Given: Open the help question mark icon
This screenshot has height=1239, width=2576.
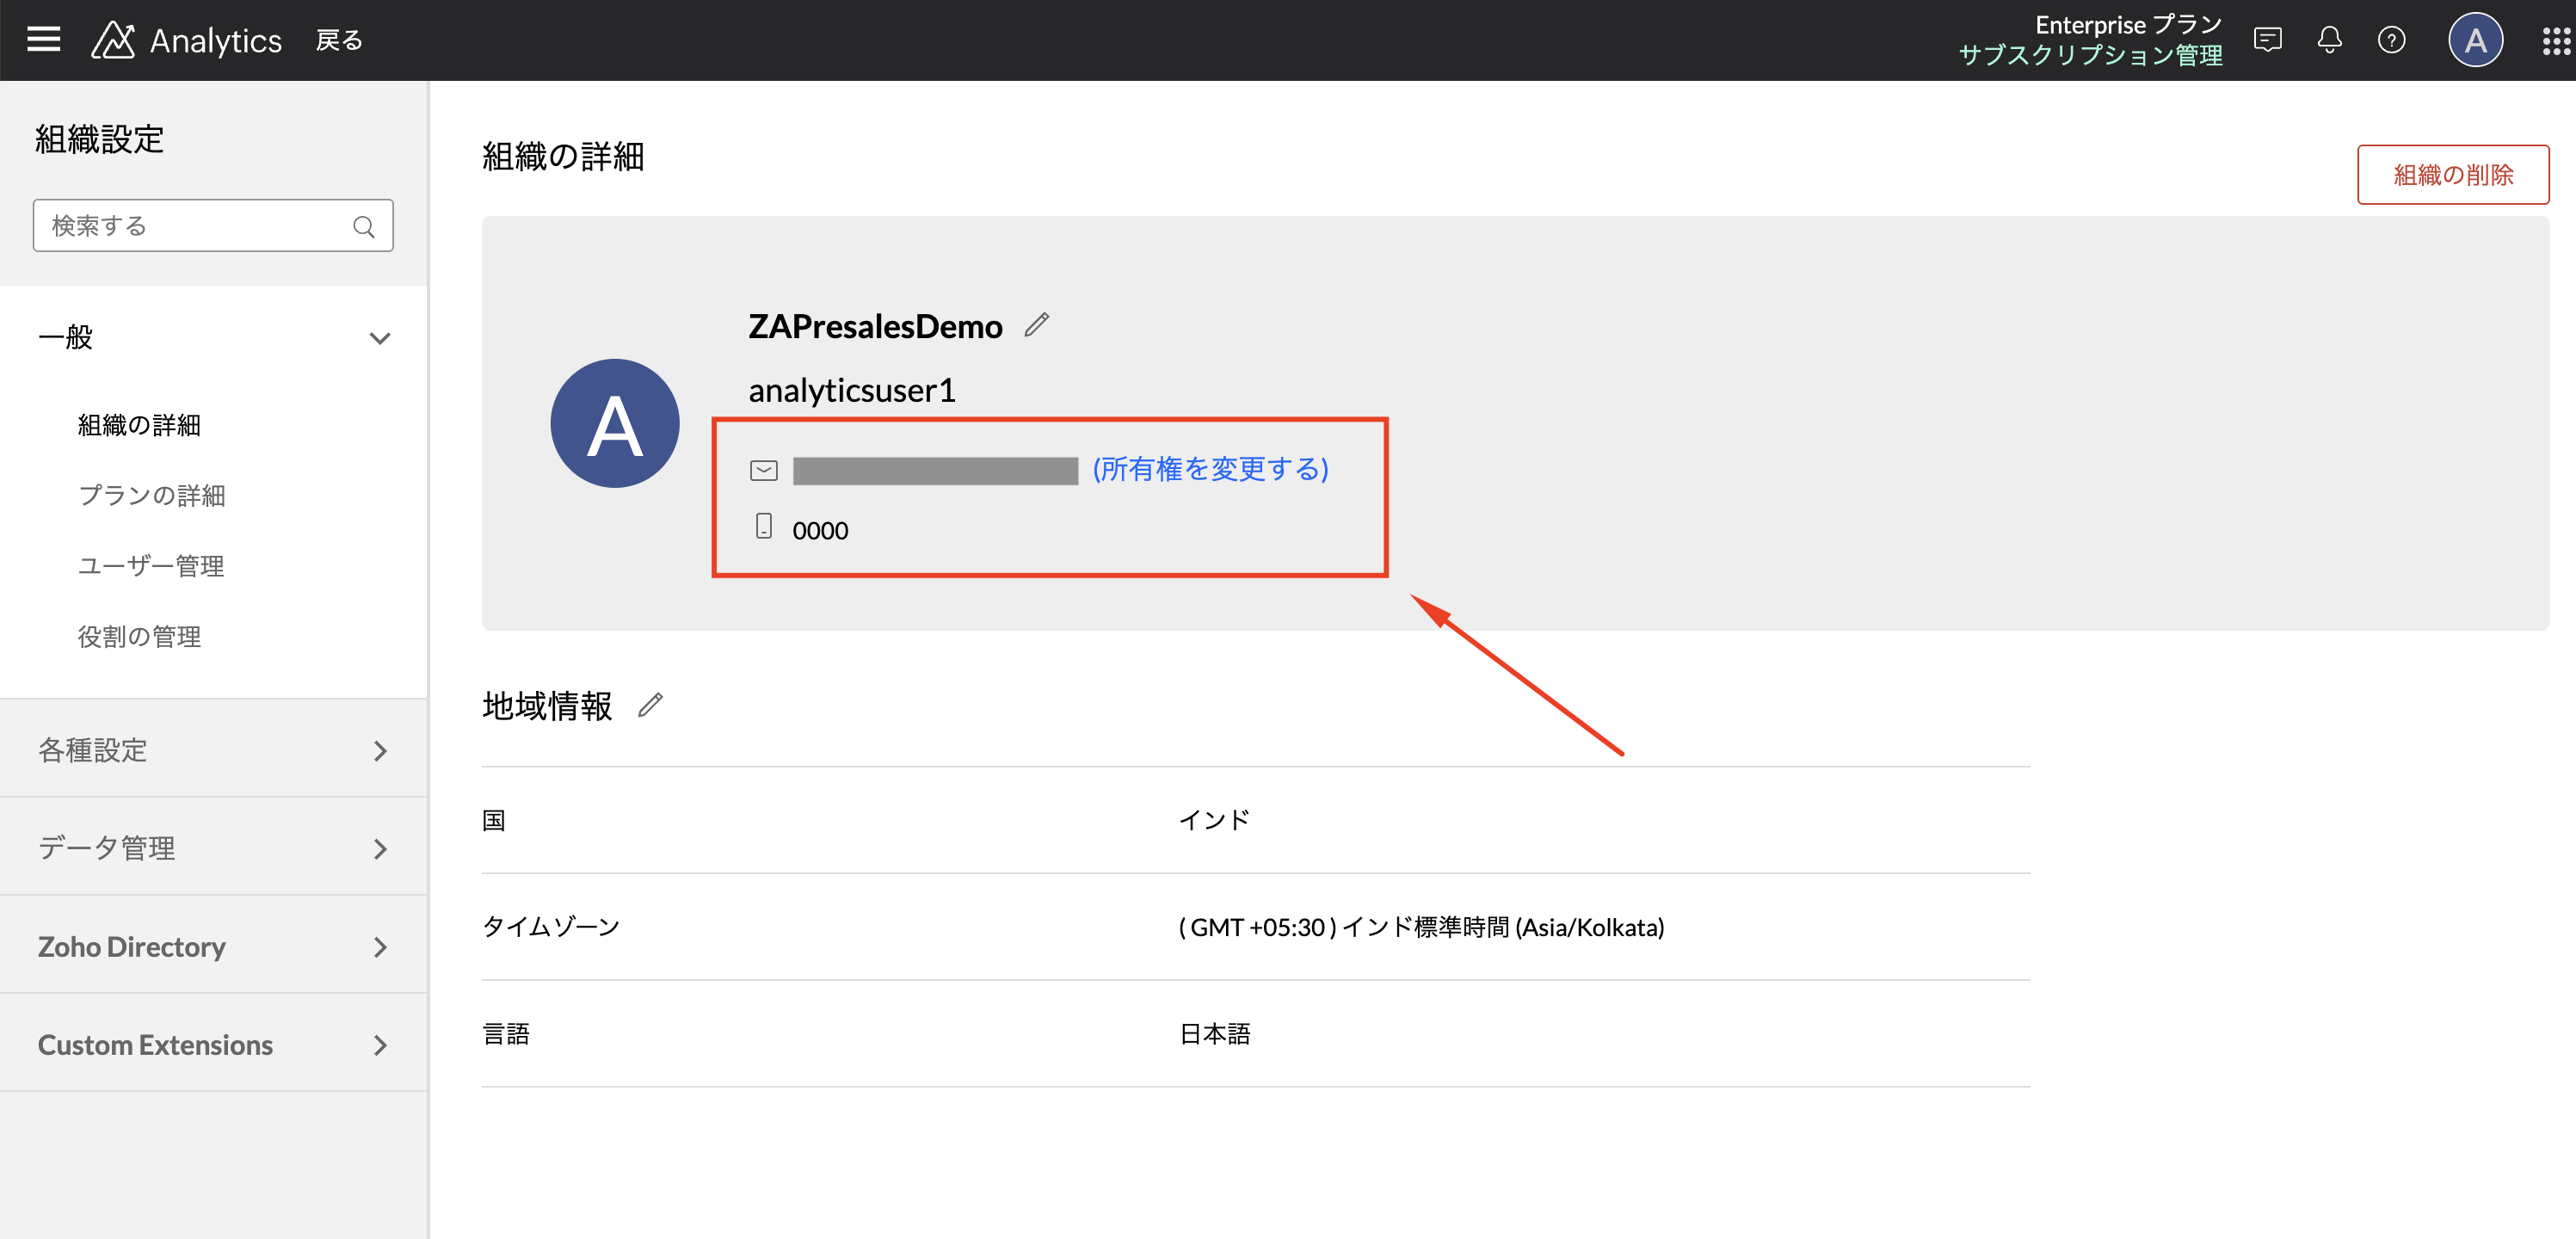Looking at the screenshot, I should pyautogui.click(x=2391, y=40).
